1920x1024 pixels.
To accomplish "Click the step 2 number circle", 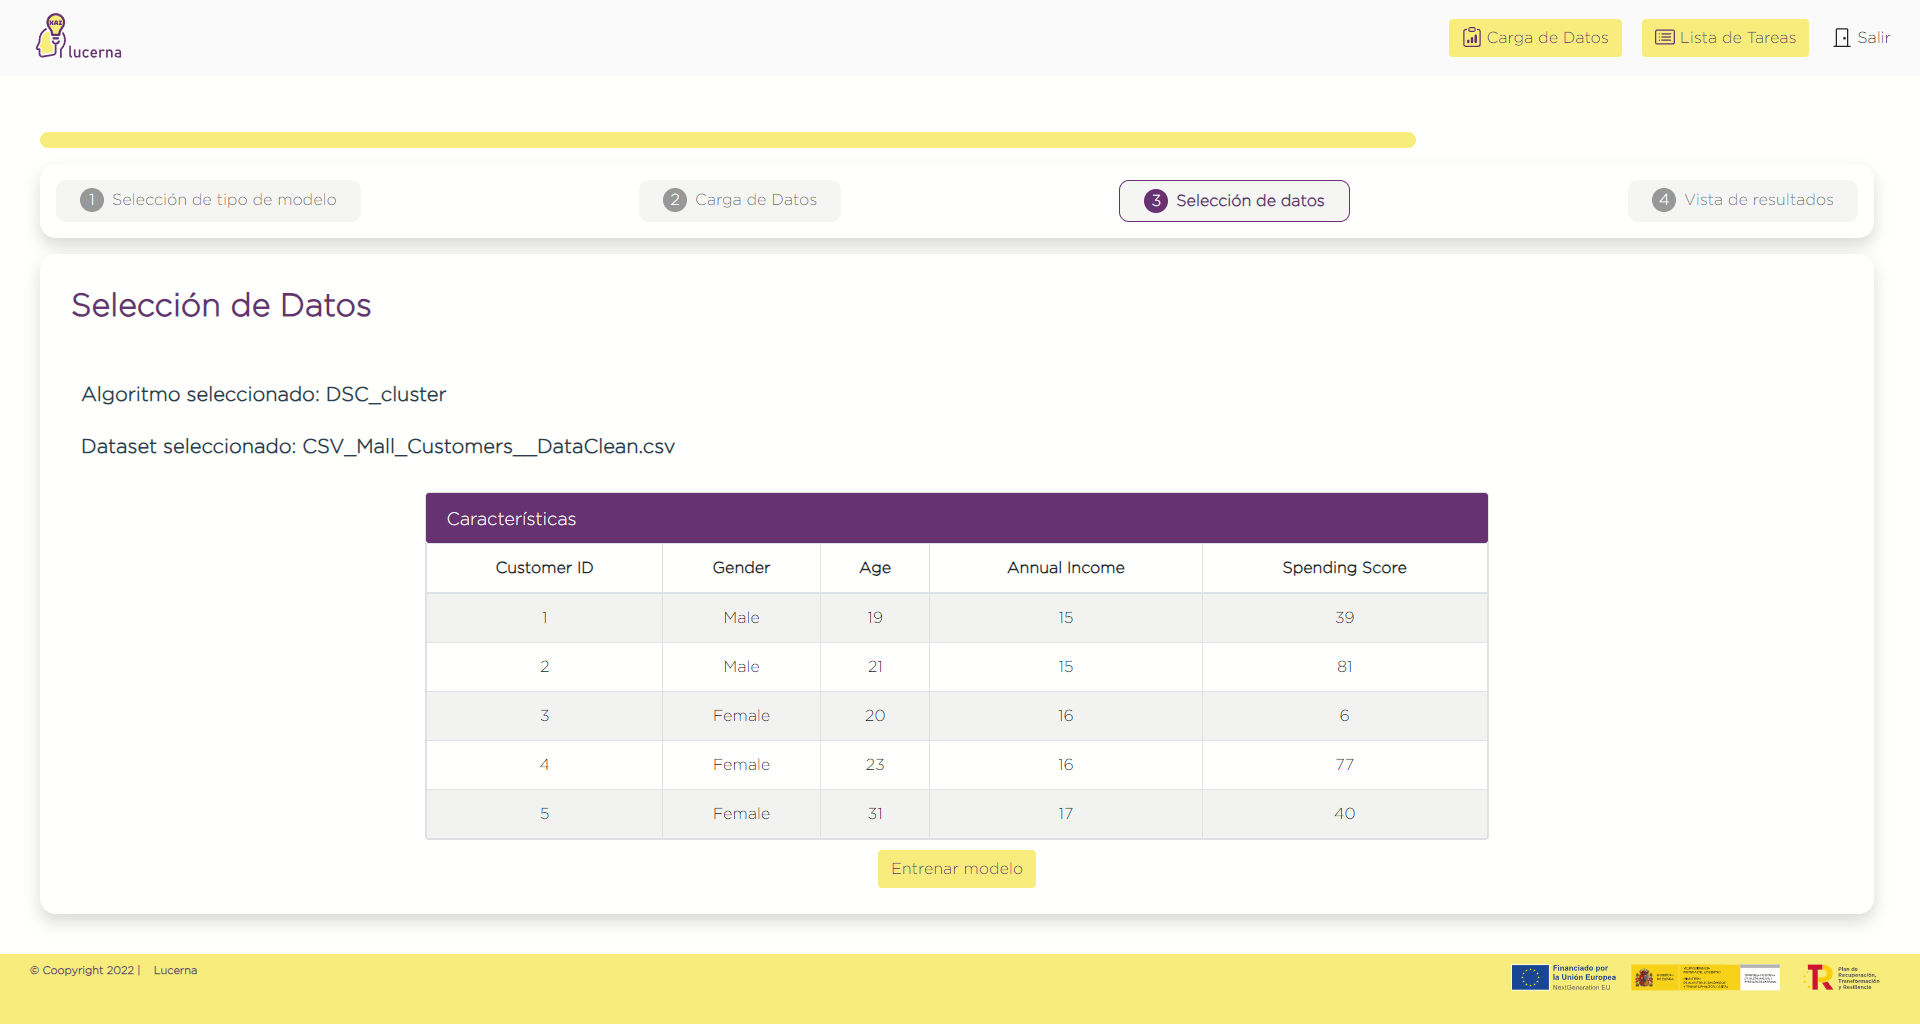I will point(675,200).
